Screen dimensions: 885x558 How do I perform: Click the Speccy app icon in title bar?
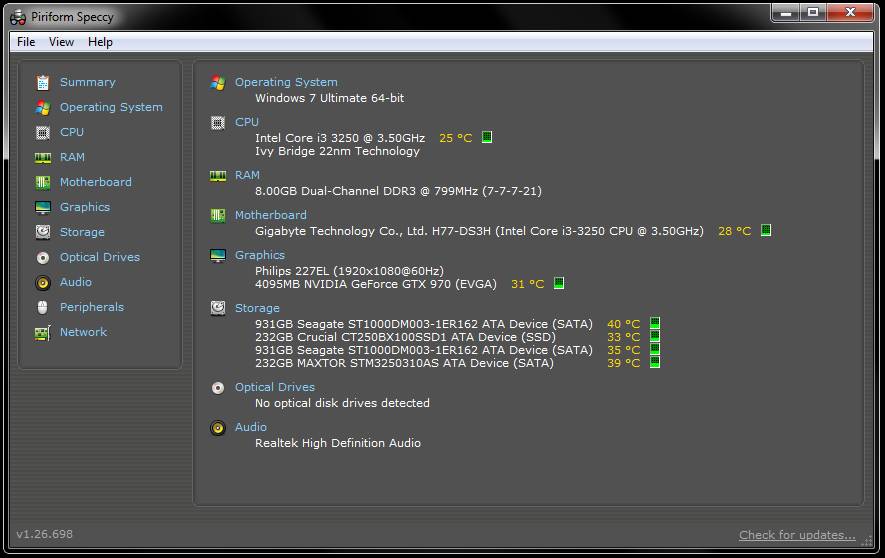18,17
